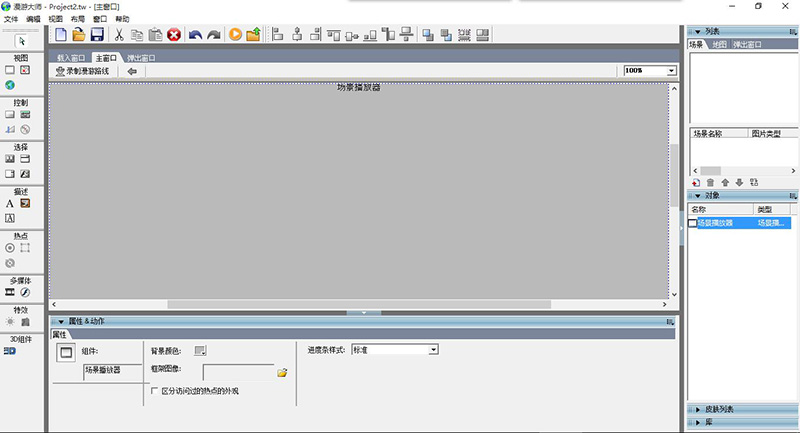
Task: Create a new project file
Action: click(61, 35)
